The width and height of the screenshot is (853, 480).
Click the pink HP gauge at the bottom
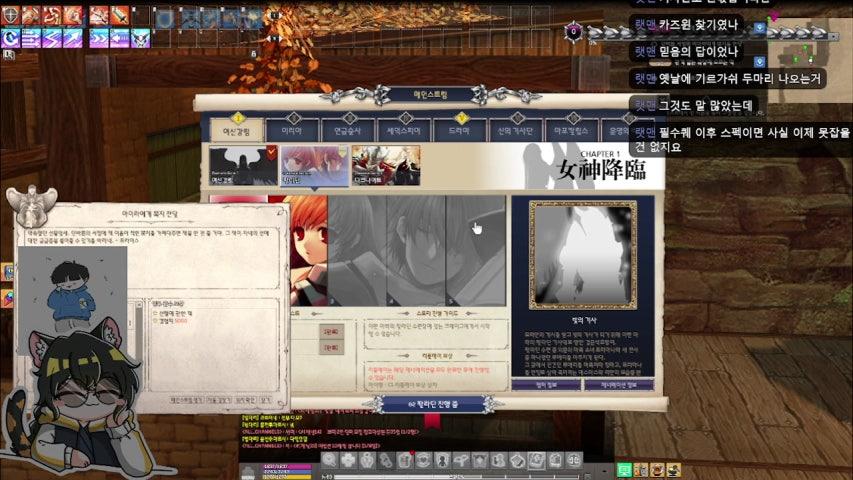286,466
